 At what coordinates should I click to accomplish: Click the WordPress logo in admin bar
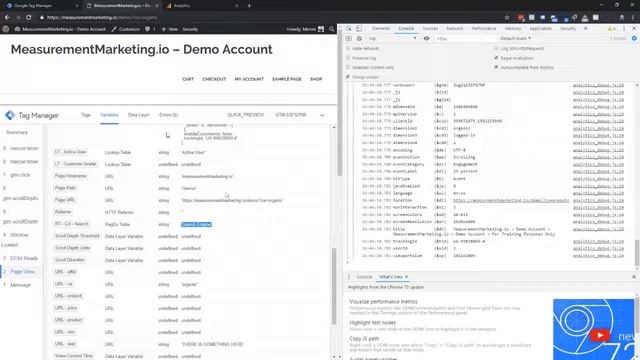tap(6, 29)
